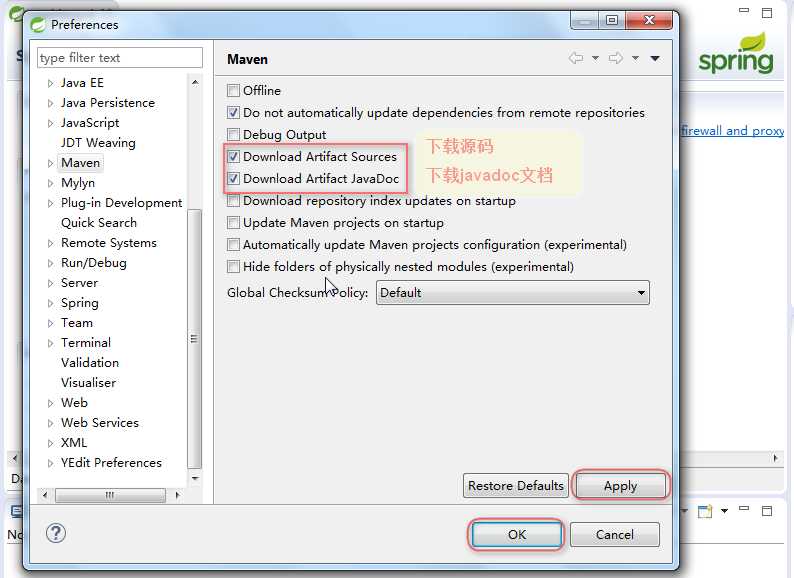The height and width of the screenshot is (578, 794).
Task: Expand the Maven tree node
Action: pyautogui.click(x=50, y=163)
